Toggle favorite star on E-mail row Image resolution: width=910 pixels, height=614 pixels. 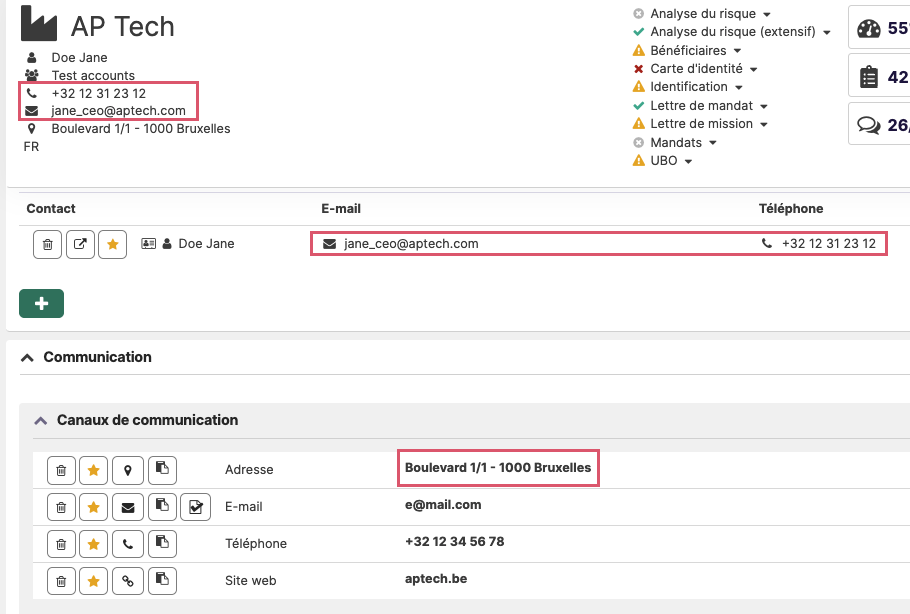93,507
